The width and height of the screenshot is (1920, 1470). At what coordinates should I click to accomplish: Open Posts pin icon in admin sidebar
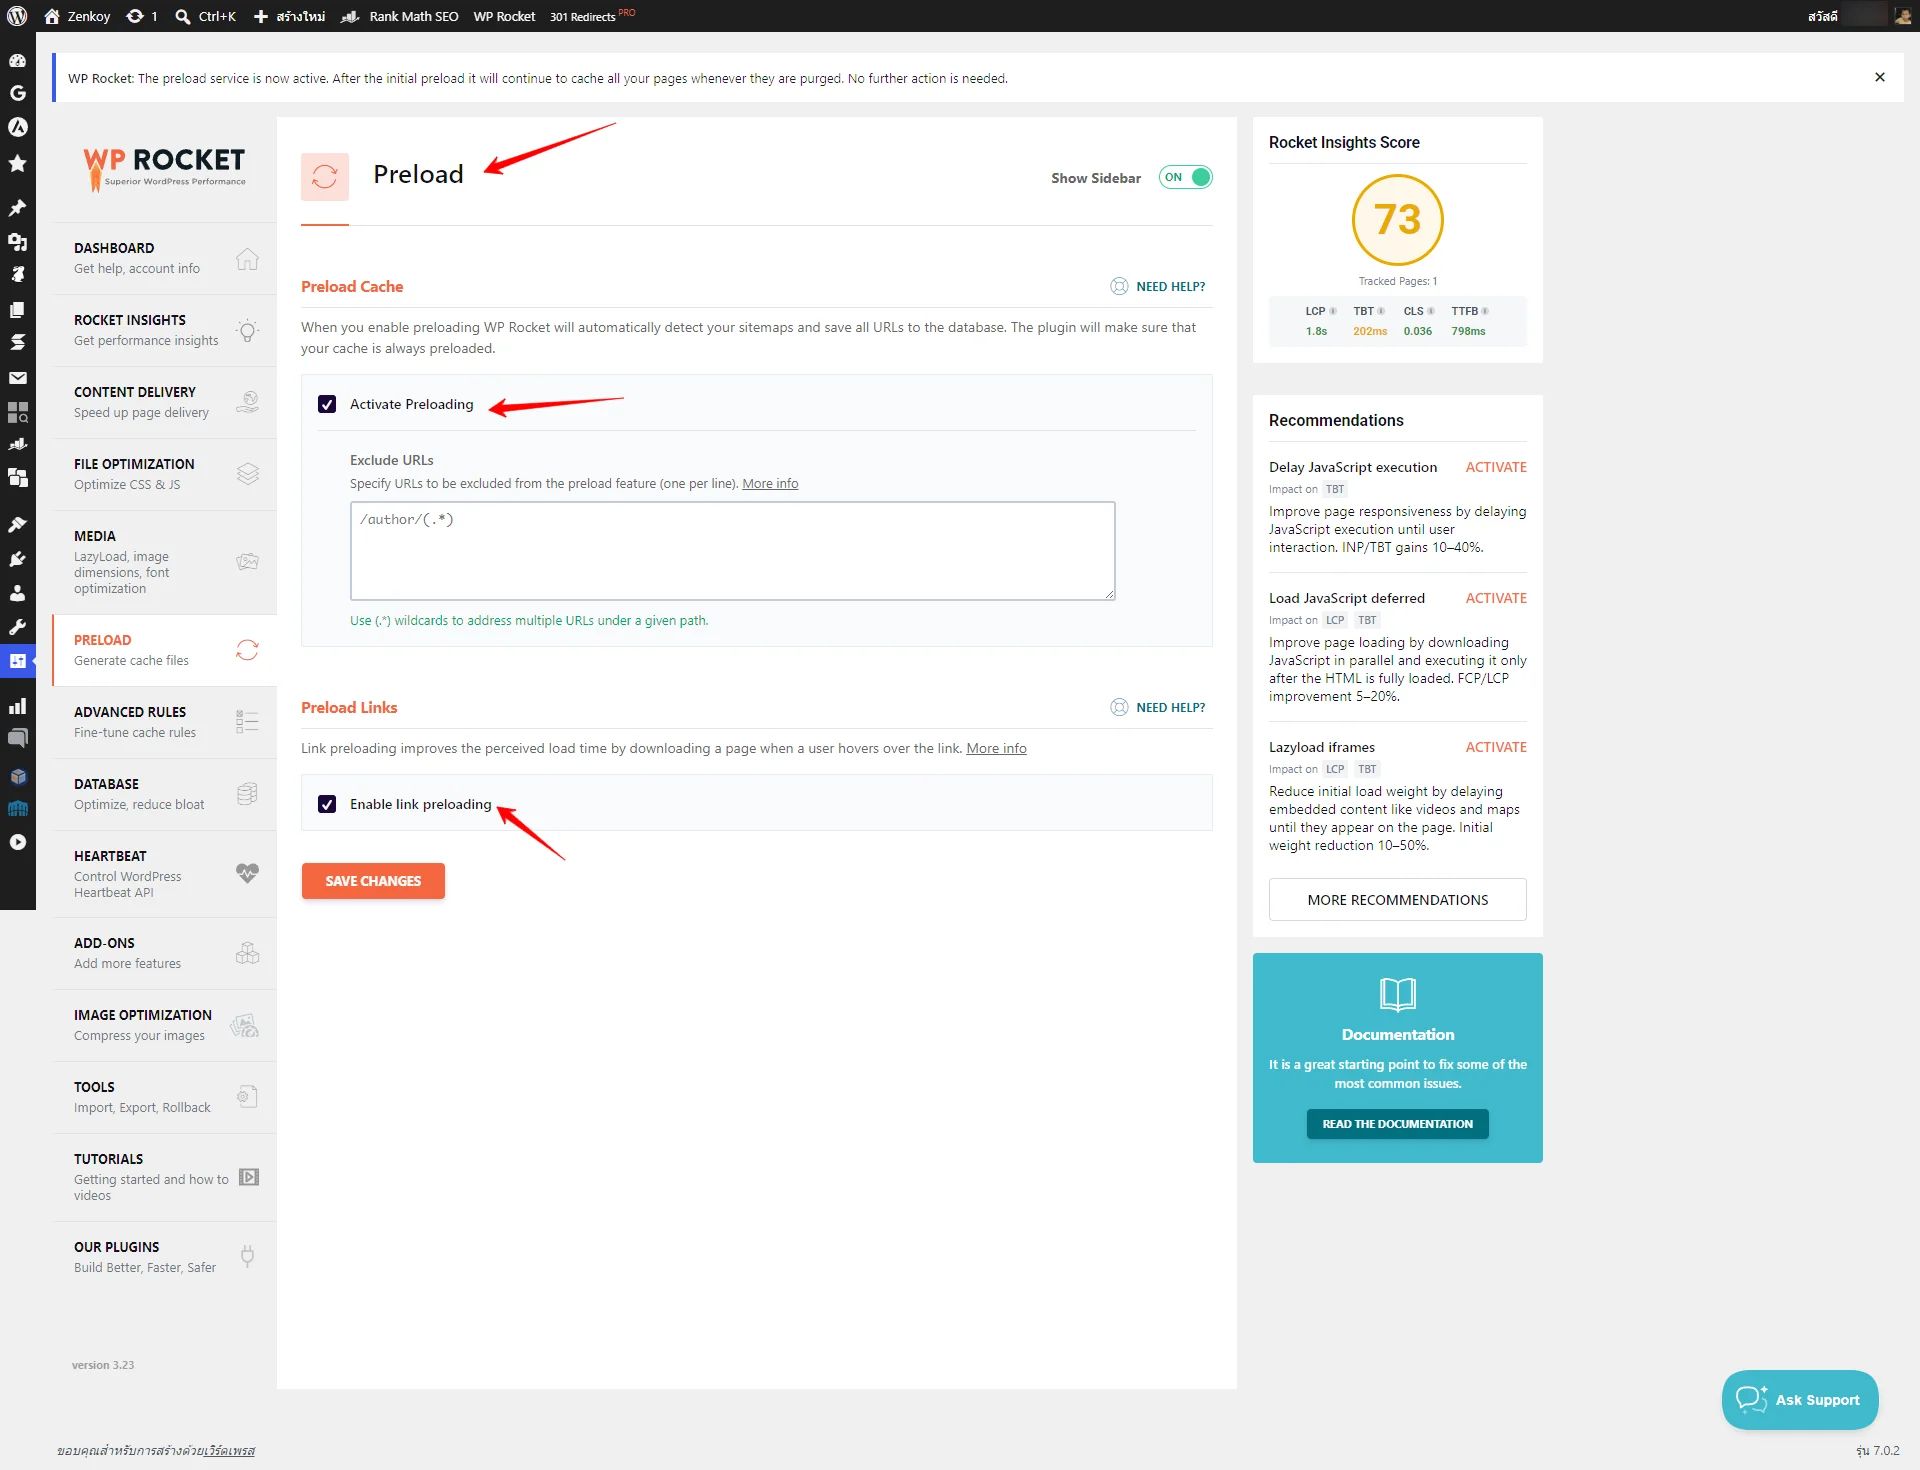pos(17,207)
